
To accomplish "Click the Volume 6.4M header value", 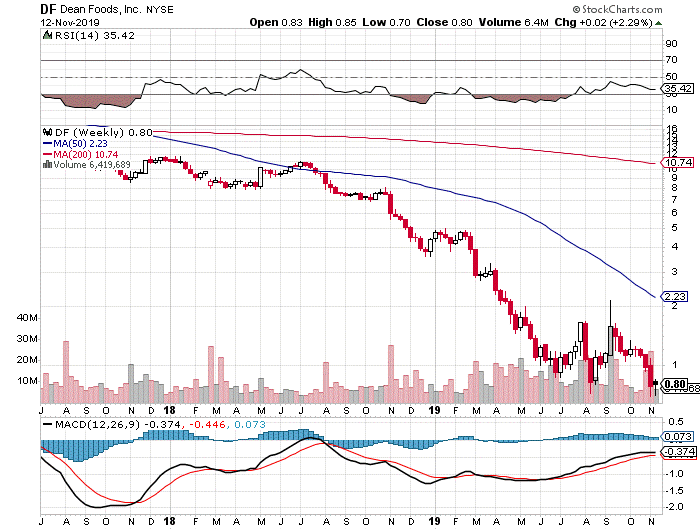I will 513,22.
